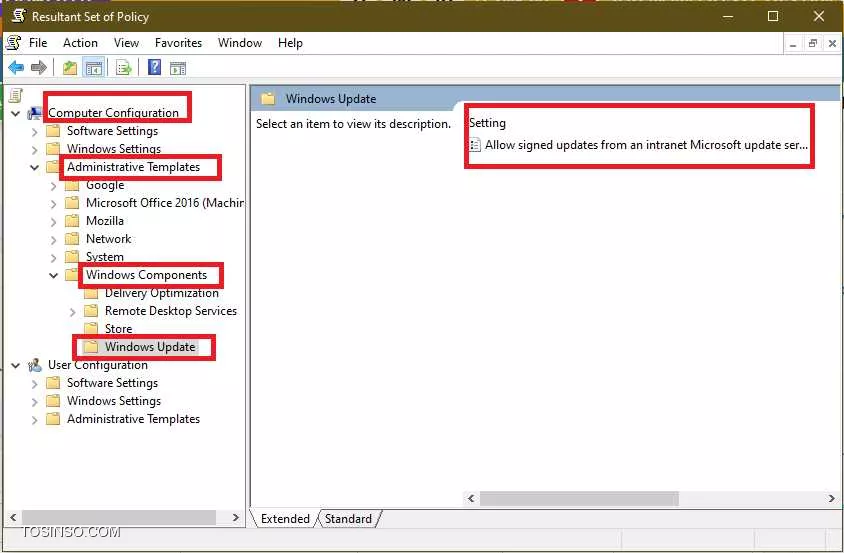Click the Store folder icon
This screenshot has height=553, width=844.
[x=91, y=328]
